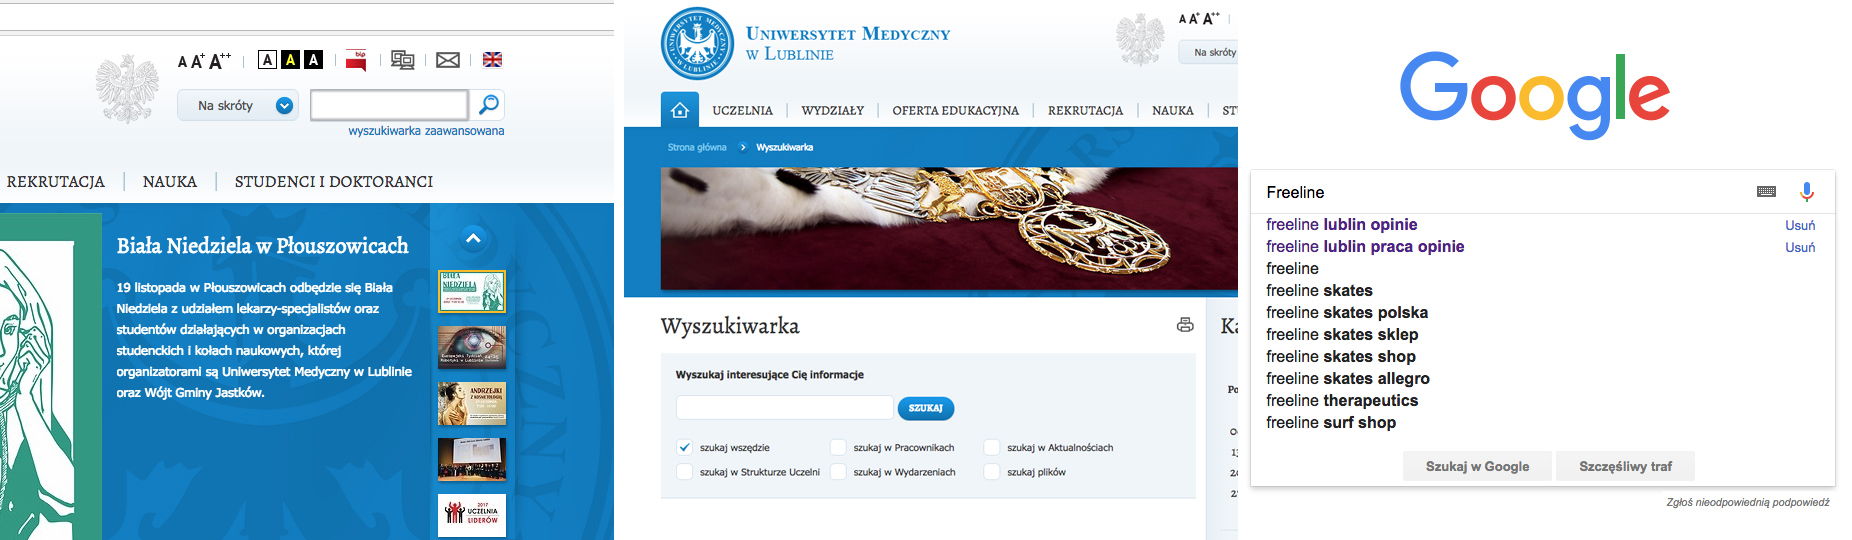Click the Wyszukaj search text field
The width and height of the screenshot is (1852, 540).
tap(784, 408)
